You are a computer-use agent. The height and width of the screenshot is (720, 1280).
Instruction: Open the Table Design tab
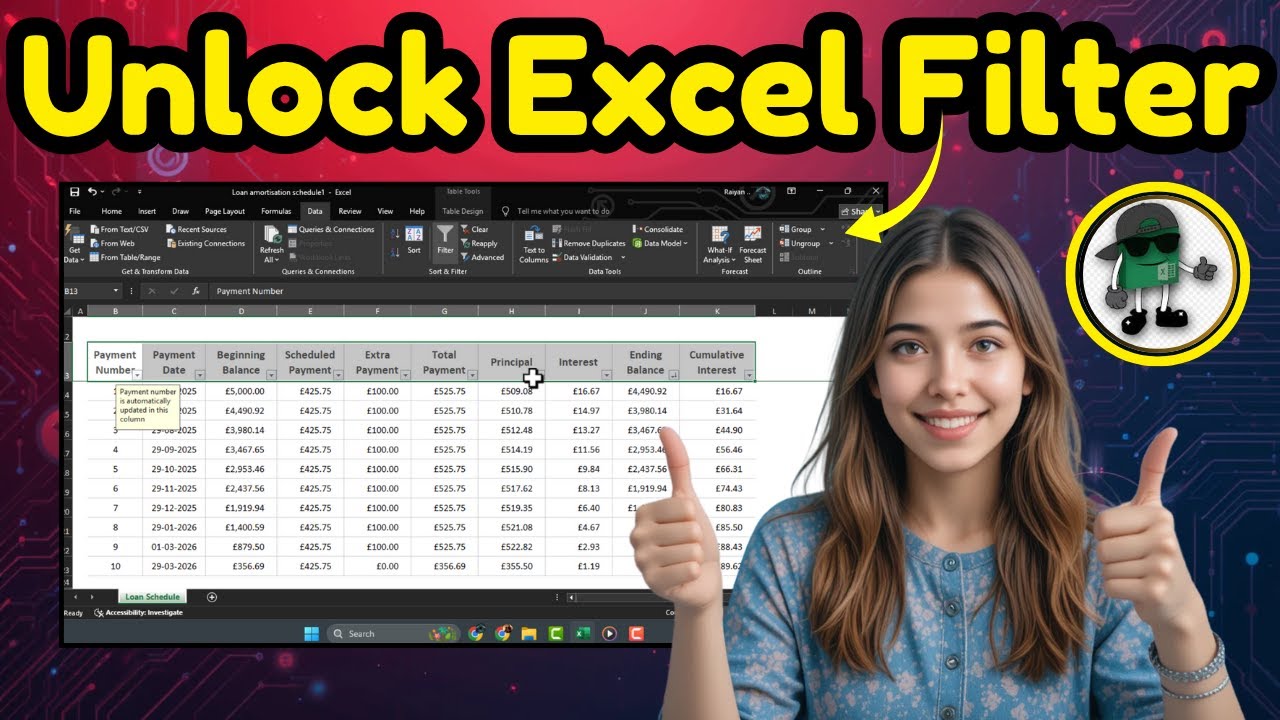[x=463, y=211]
